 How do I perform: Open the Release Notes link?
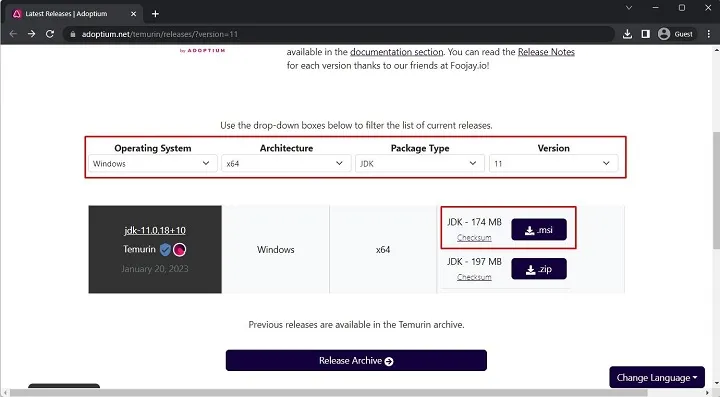(546, 52)
